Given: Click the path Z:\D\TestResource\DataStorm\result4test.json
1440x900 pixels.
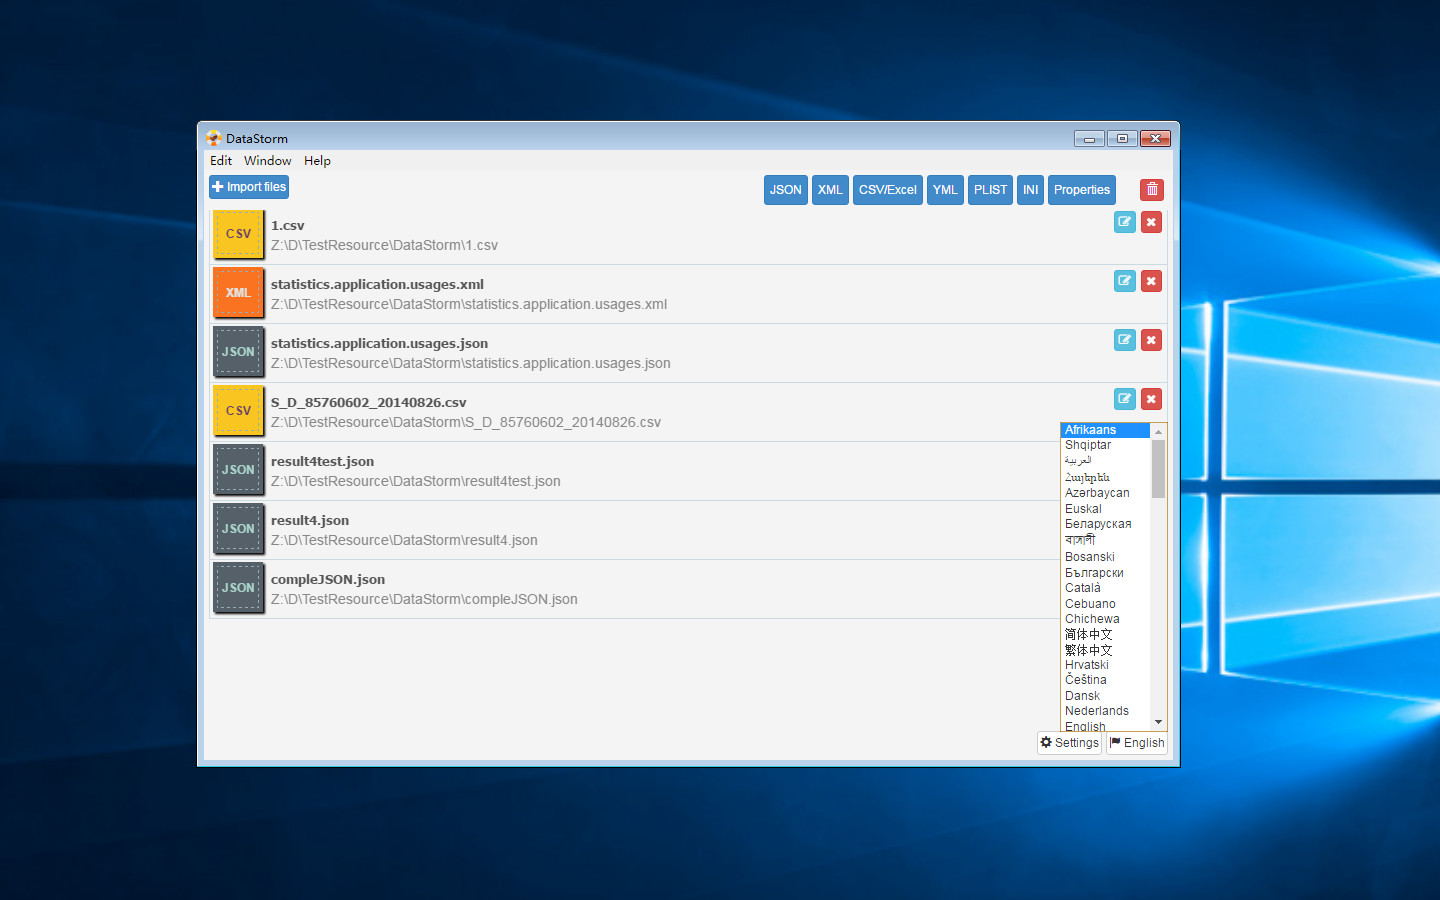Looking at the screenshot, I should [416, 482].
